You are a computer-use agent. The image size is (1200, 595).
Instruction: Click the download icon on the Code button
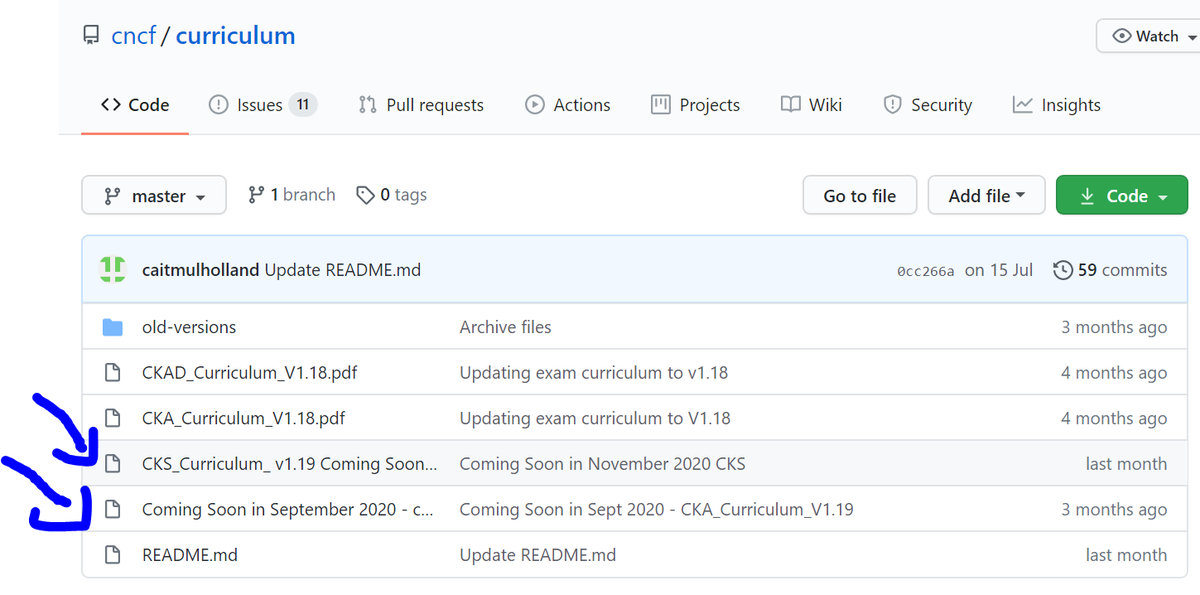click(x=1087, y=195)
